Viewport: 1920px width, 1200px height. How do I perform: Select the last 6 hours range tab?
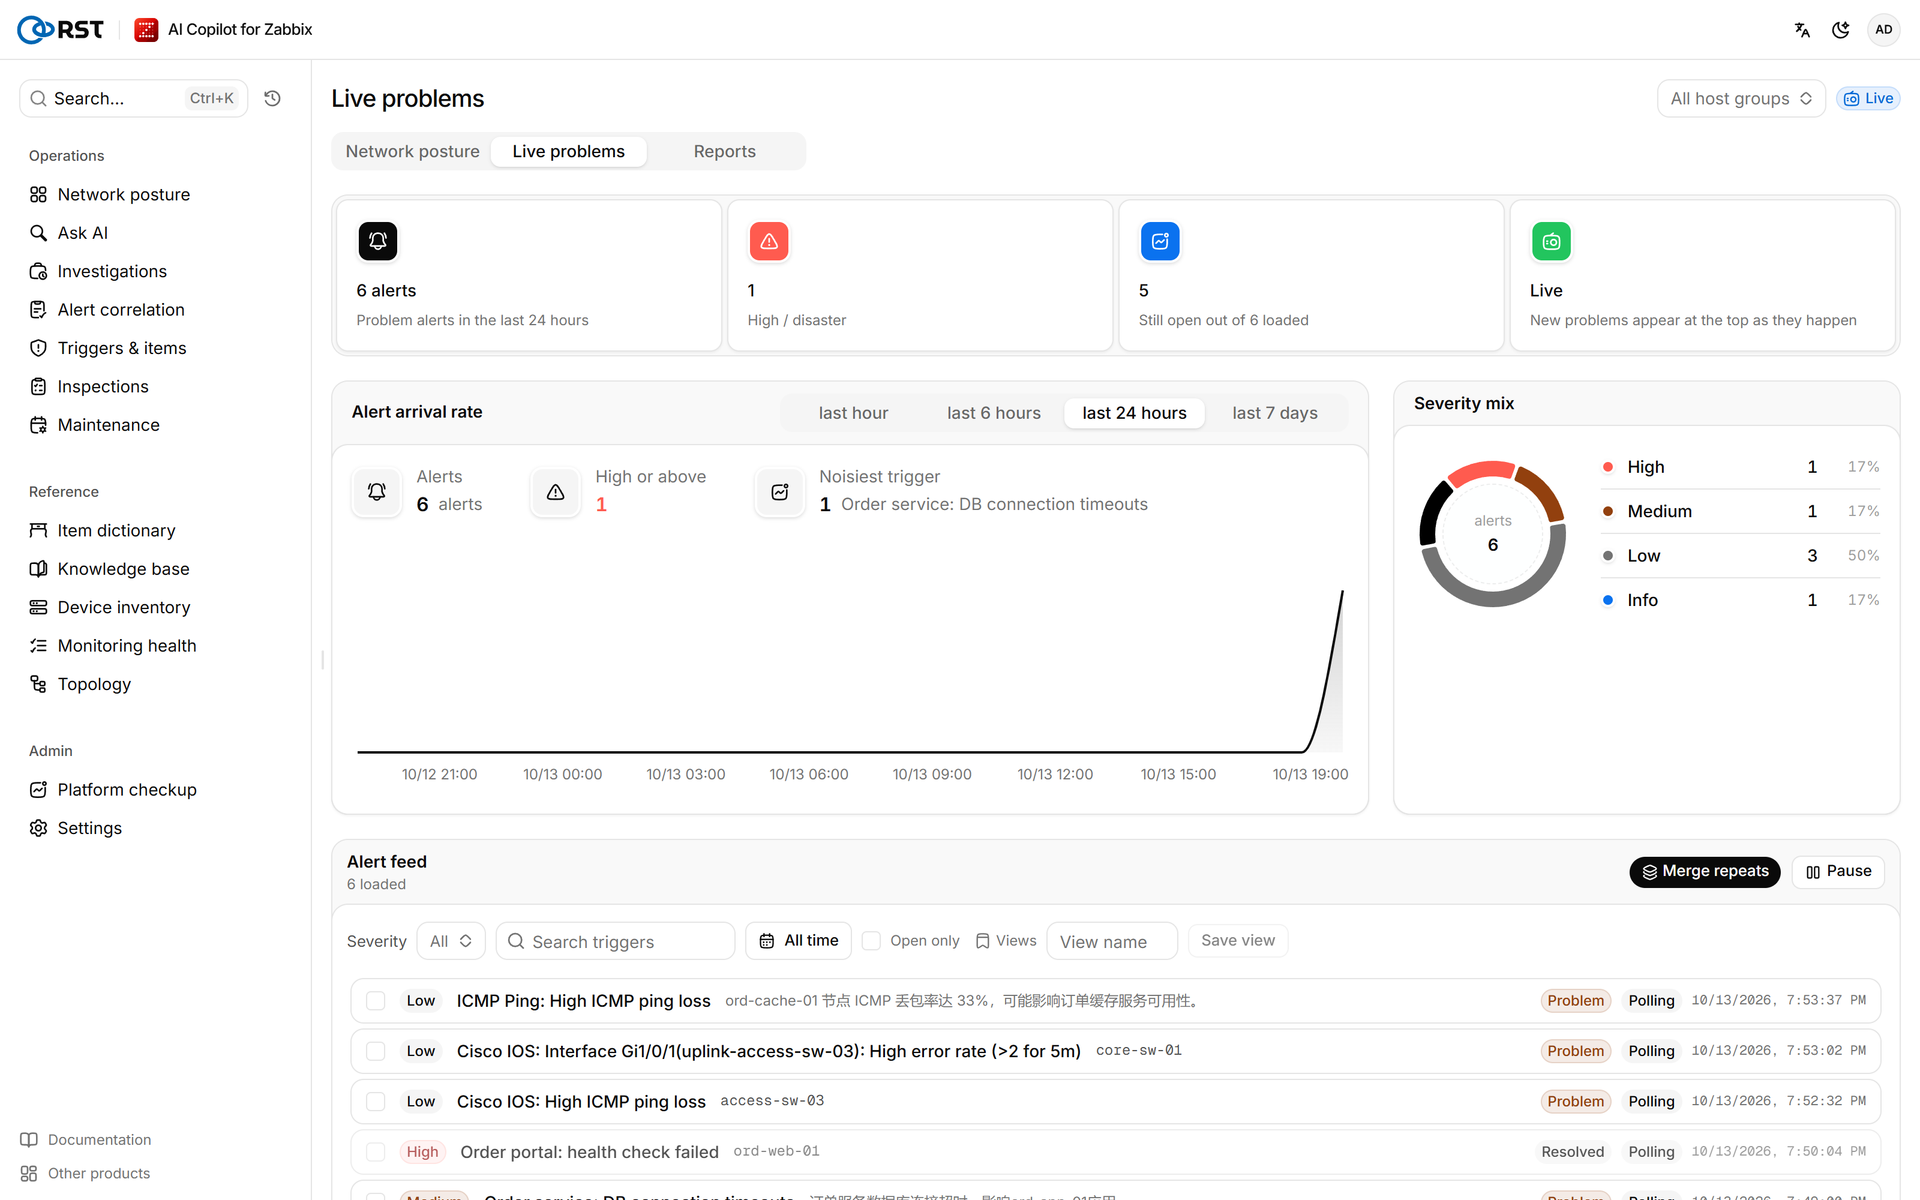pyautogui.click(x=994, y=413)
